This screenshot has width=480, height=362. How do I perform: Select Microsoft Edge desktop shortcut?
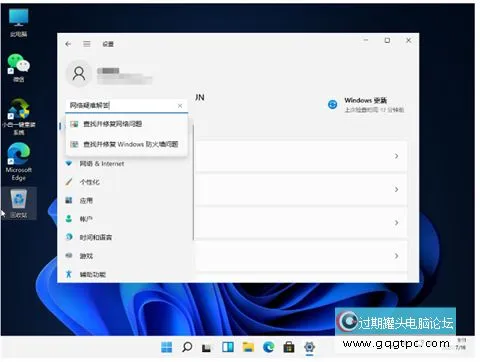[18, 162]
